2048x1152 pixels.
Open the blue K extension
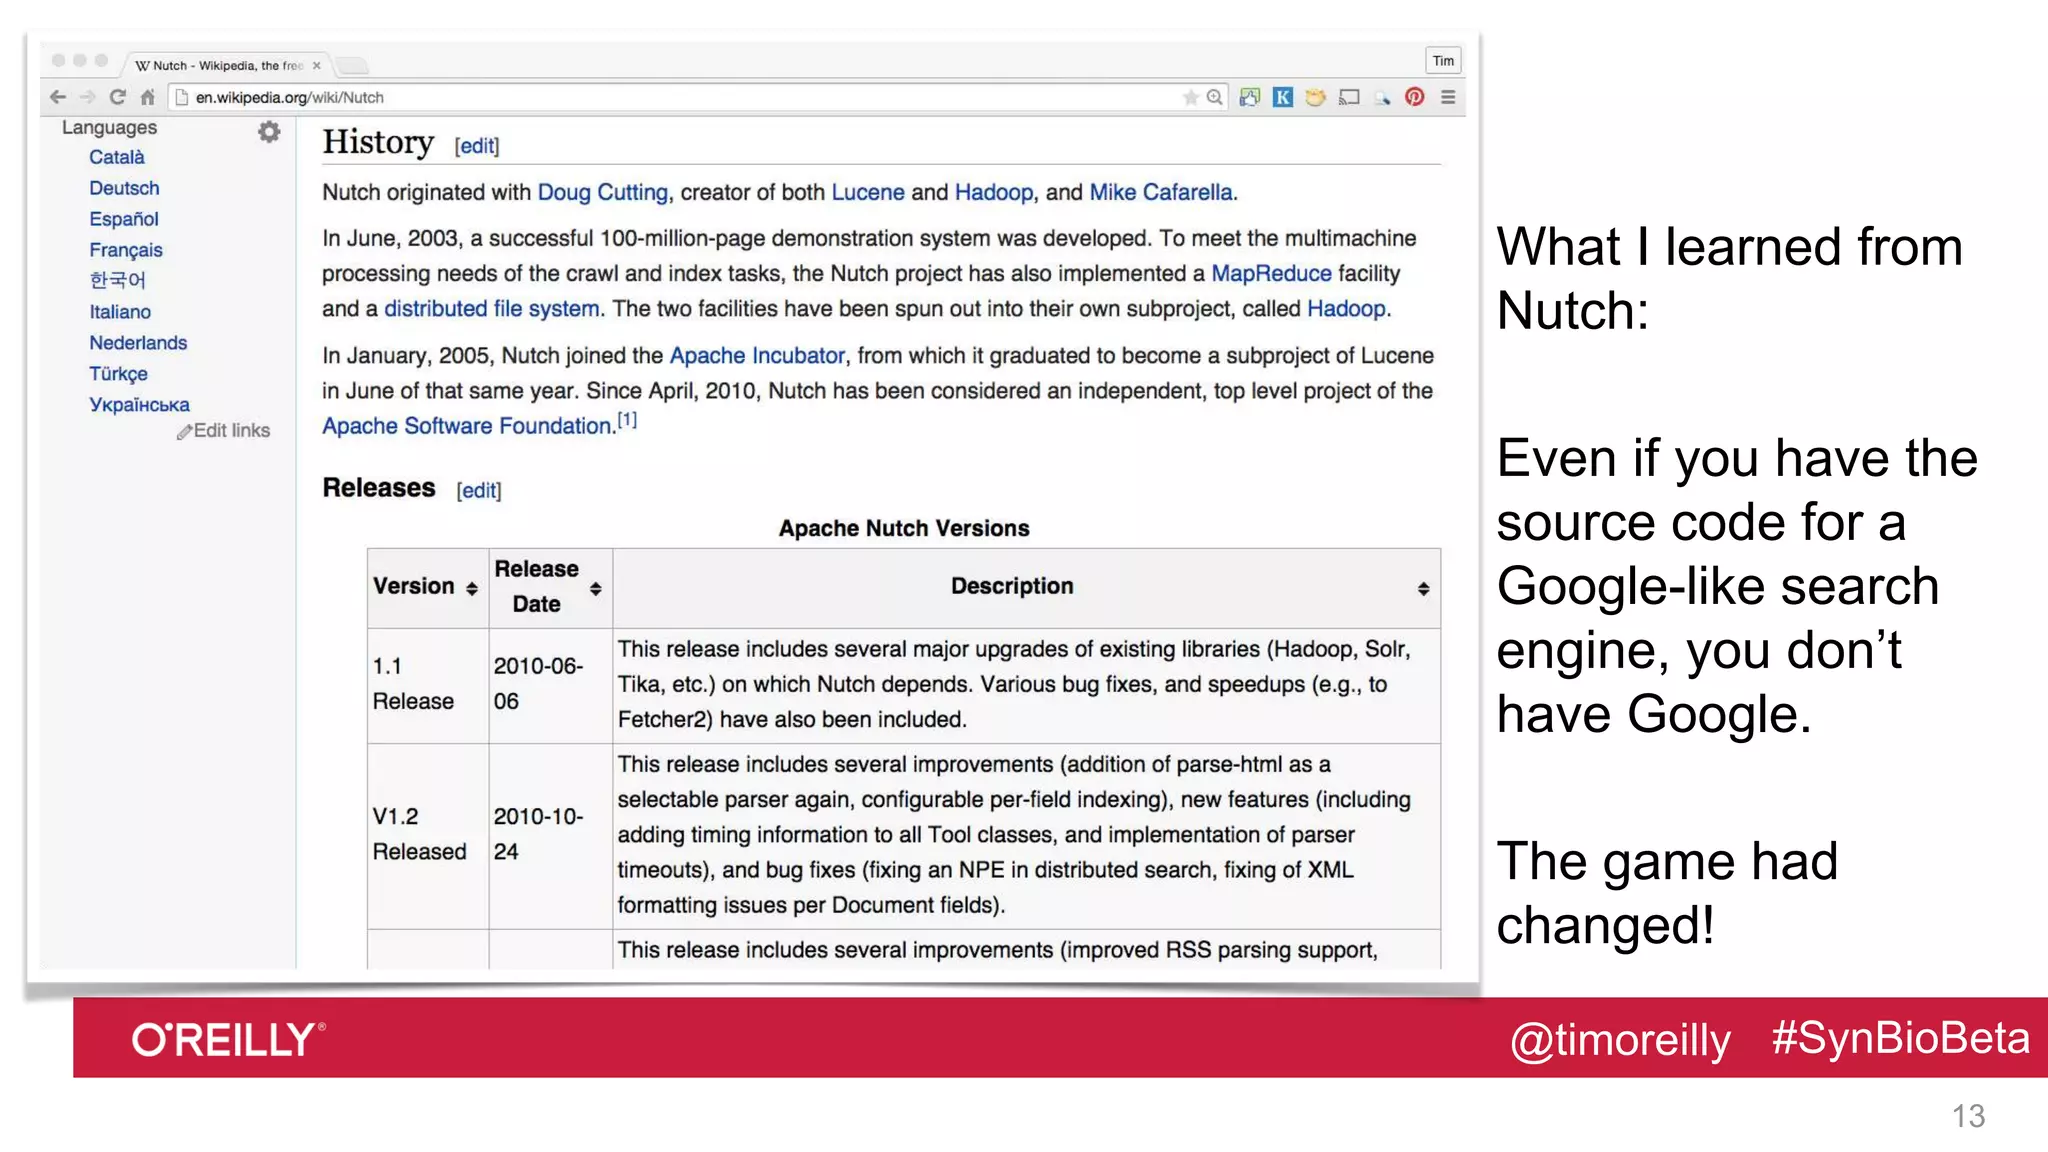coord(1283,97)
